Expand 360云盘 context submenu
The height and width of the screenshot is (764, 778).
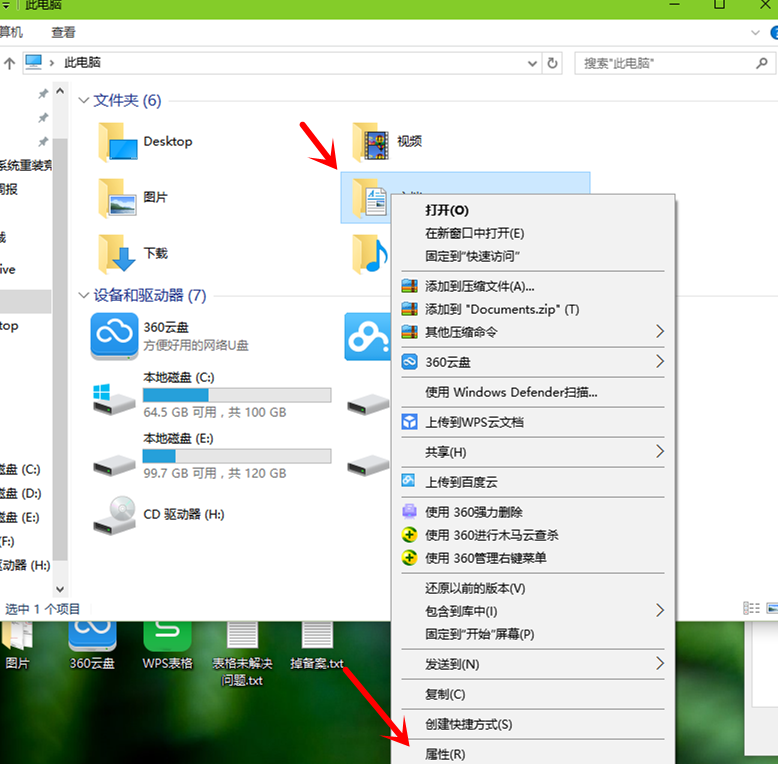click(659, 362)
